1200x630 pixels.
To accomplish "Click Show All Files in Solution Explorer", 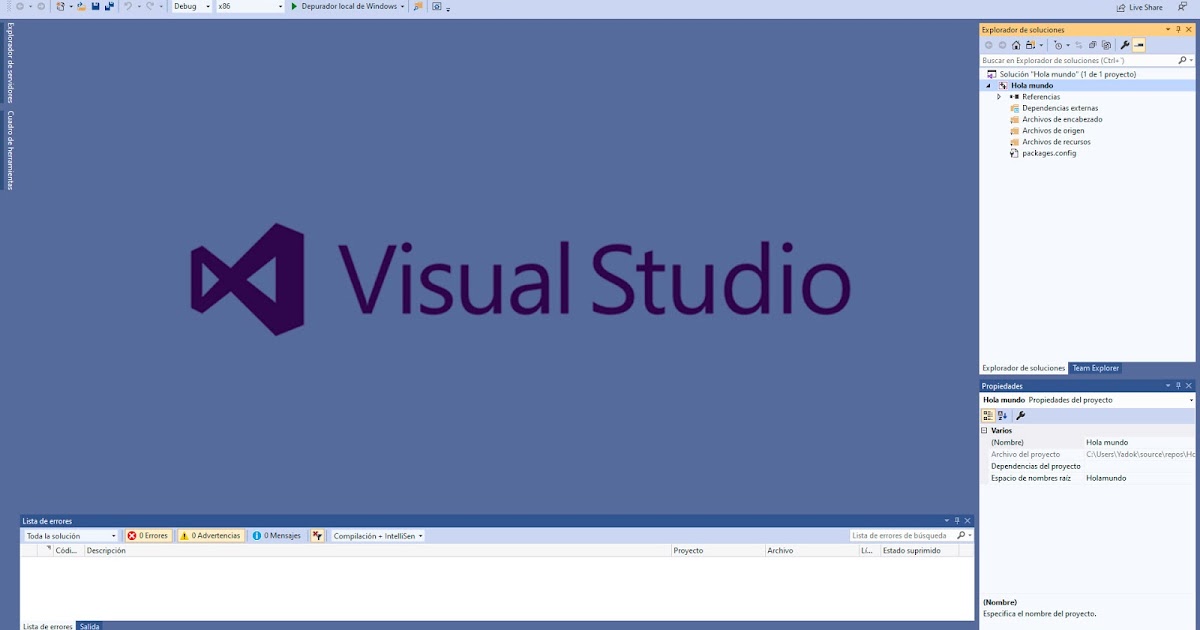I will tap(1107, 44).
